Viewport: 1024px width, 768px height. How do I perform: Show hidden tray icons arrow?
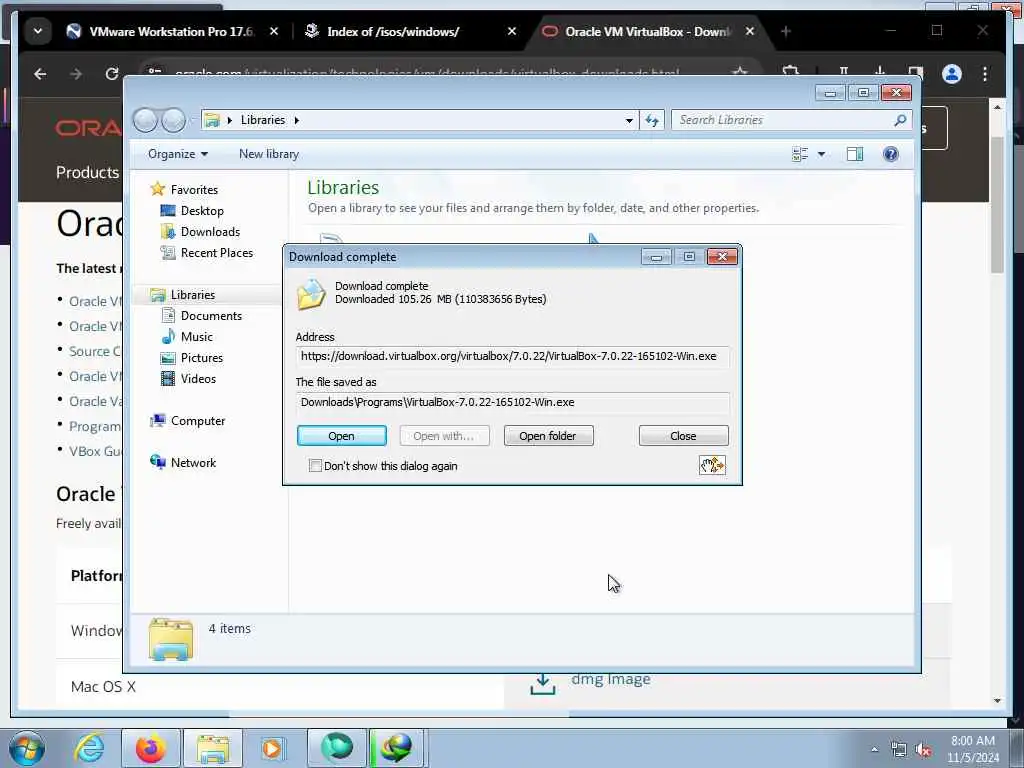point(874,749)
